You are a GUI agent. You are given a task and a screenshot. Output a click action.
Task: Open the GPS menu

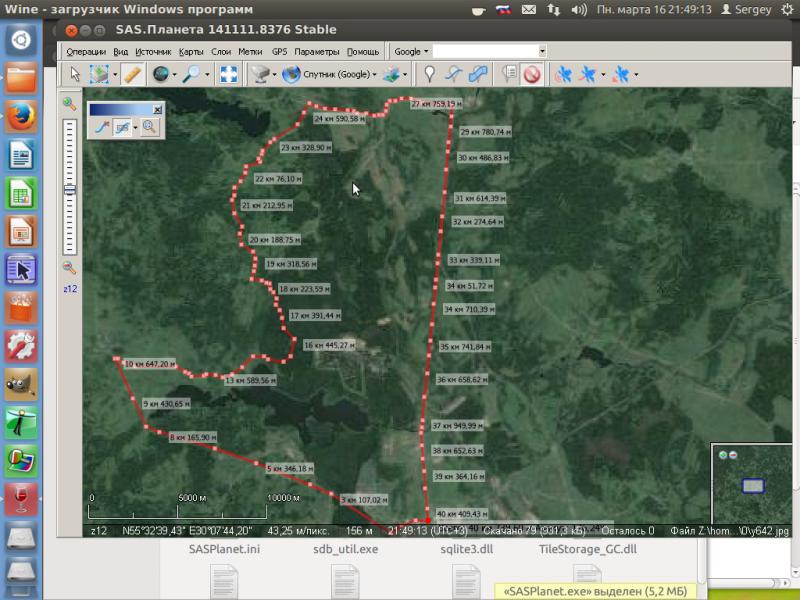280,52
